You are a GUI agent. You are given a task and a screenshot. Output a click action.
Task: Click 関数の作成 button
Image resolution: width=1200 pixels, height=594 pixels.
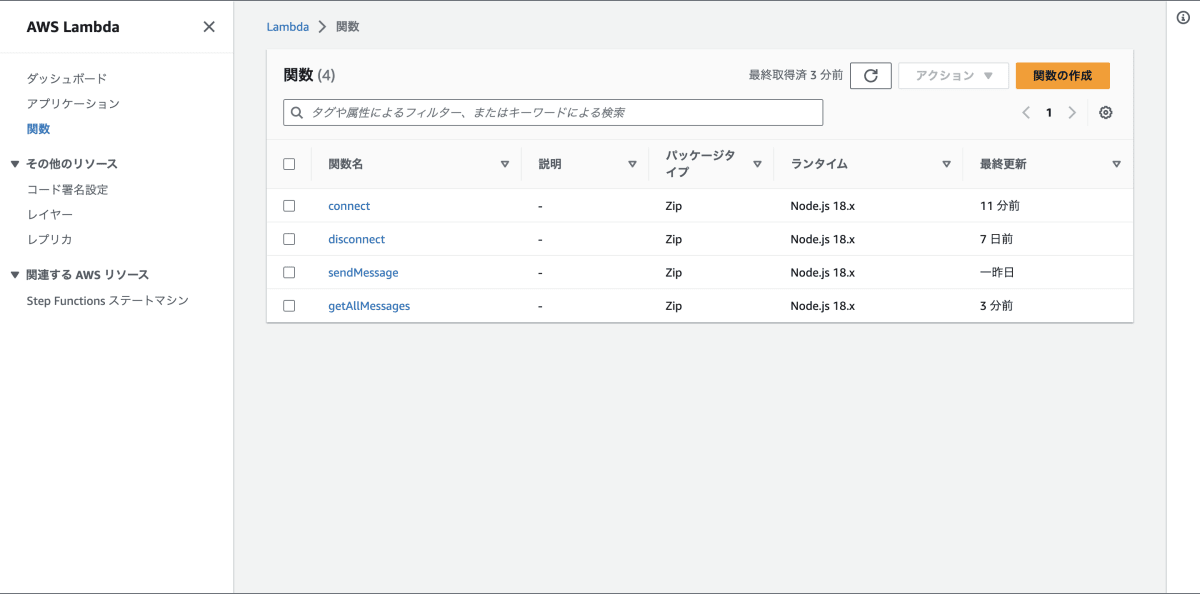point(1062,76)
